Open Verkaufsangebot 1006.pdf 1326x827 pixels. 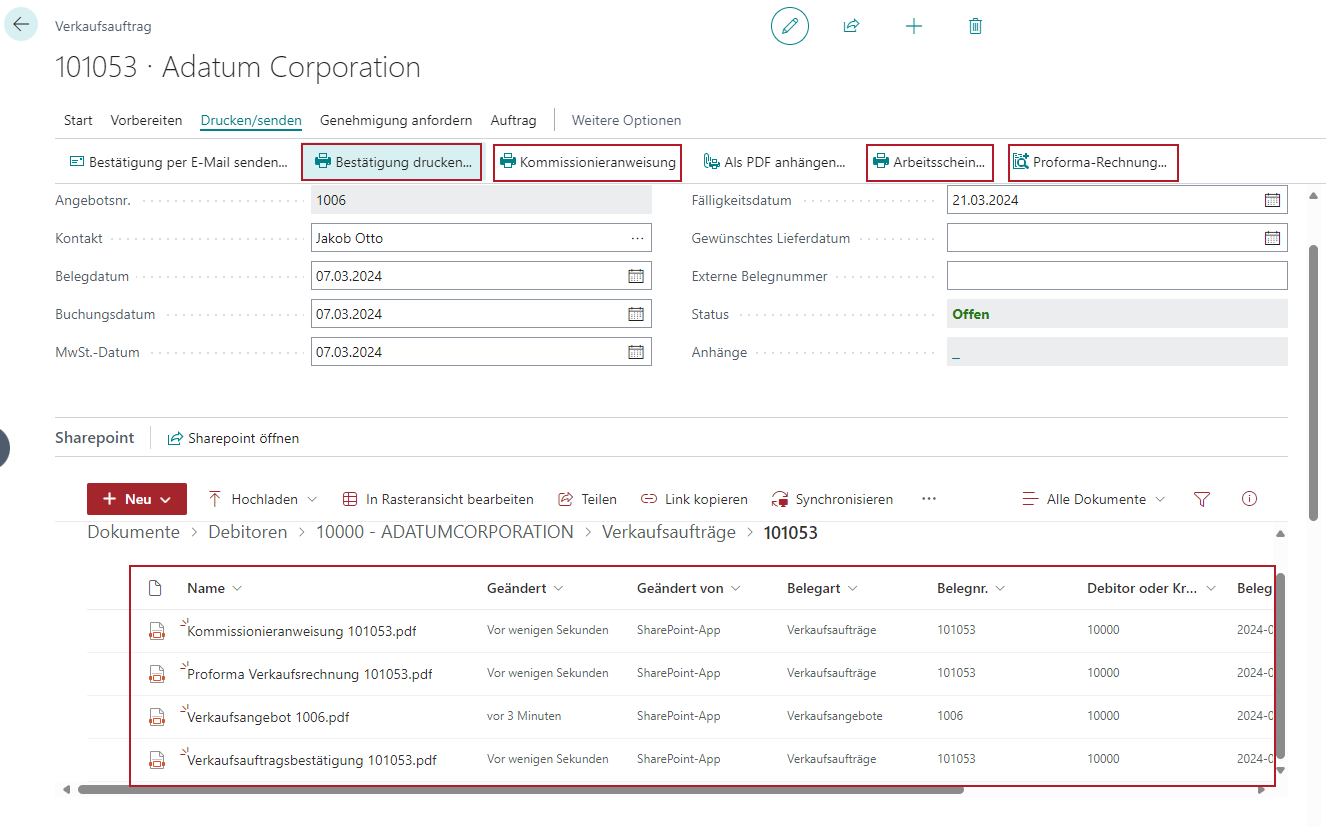pyautogui.click(x=268, y=717)
